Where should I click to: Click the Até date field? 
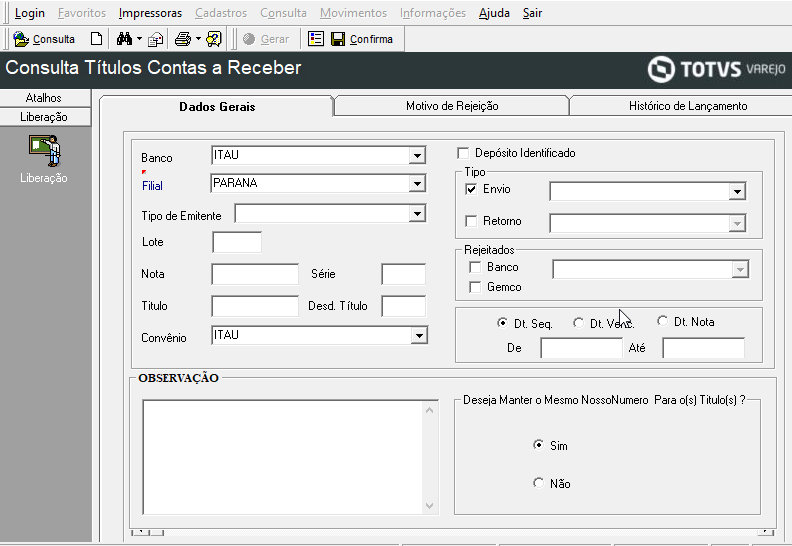pos(704,348)
